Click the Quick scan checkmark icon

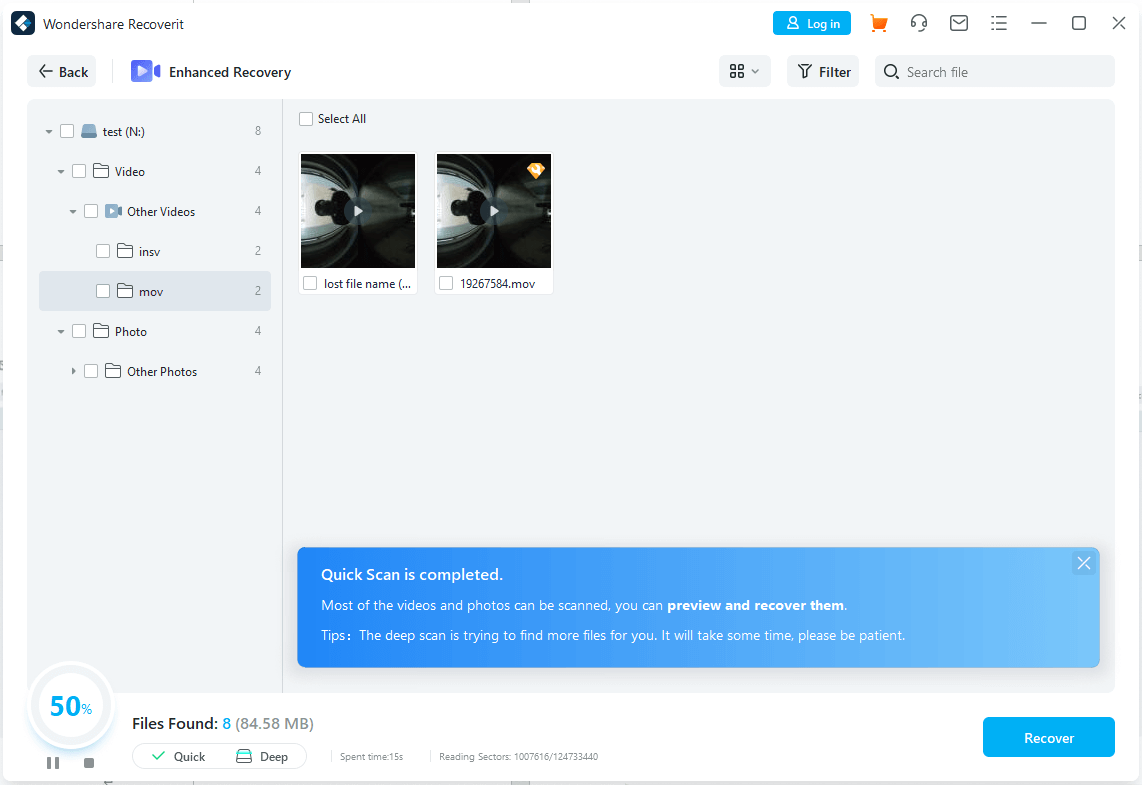pos(158,757)
